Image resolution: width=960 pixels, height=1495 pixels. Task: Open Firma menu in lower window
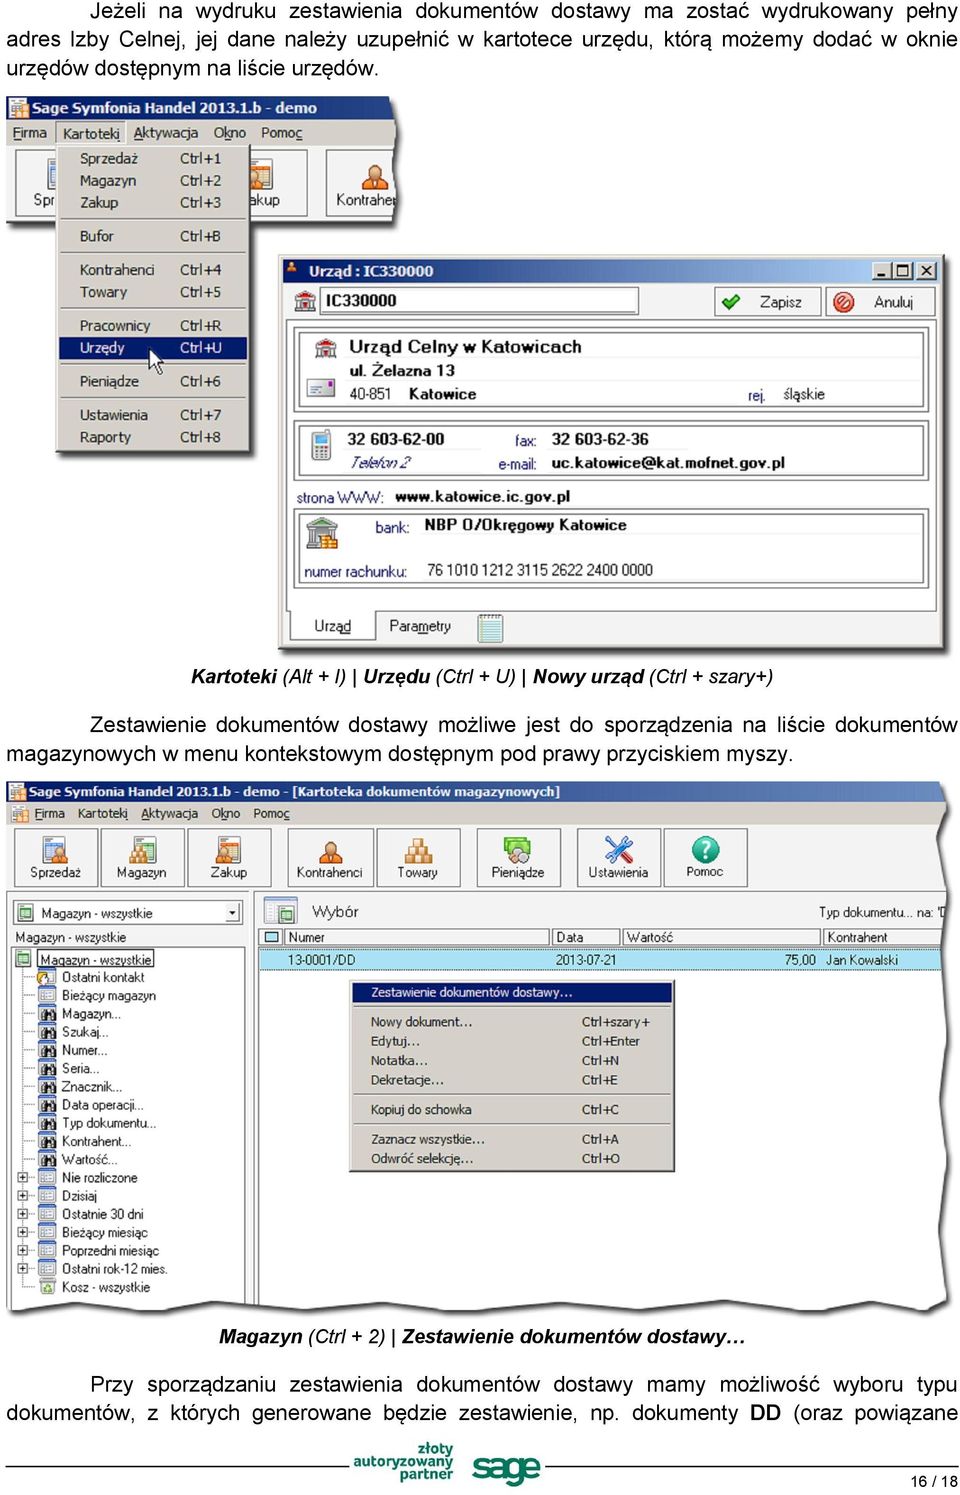[x=50, y=814]
